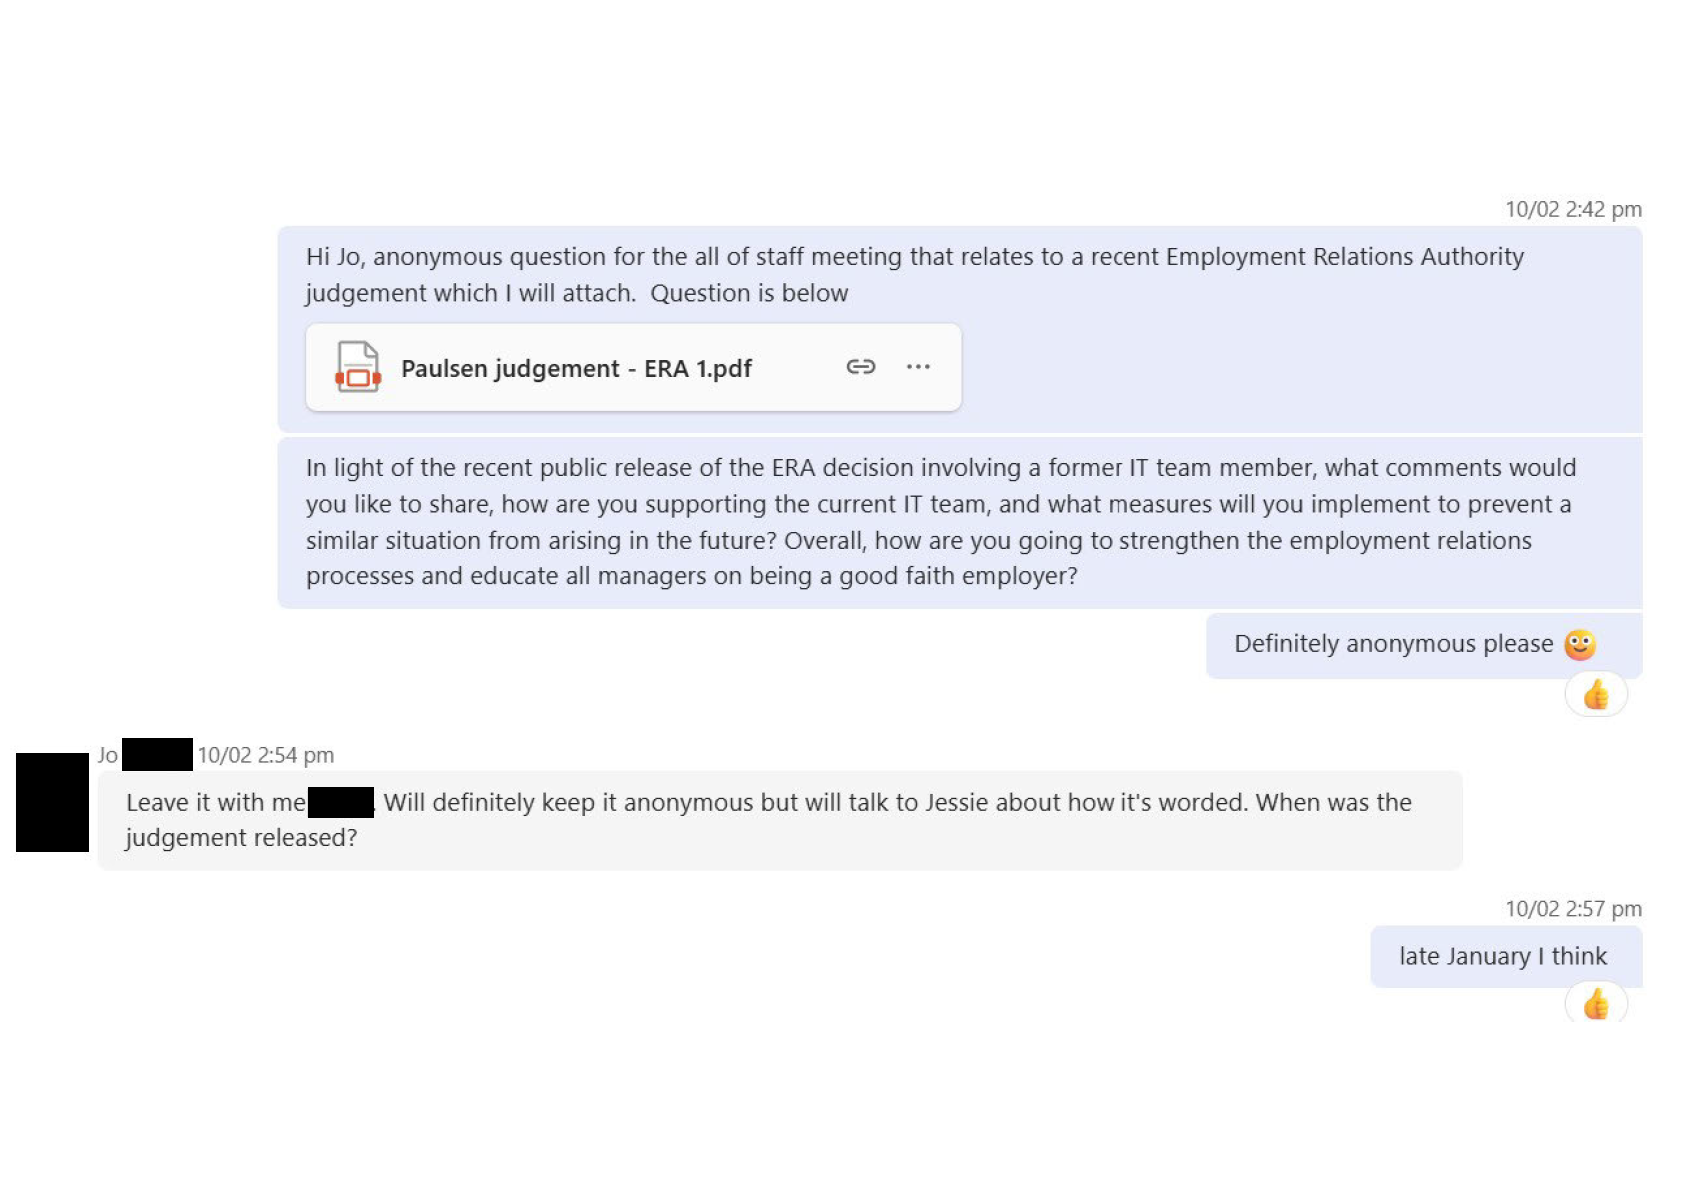Click the sender name Jo
1682x1192 pixels.
107,755
